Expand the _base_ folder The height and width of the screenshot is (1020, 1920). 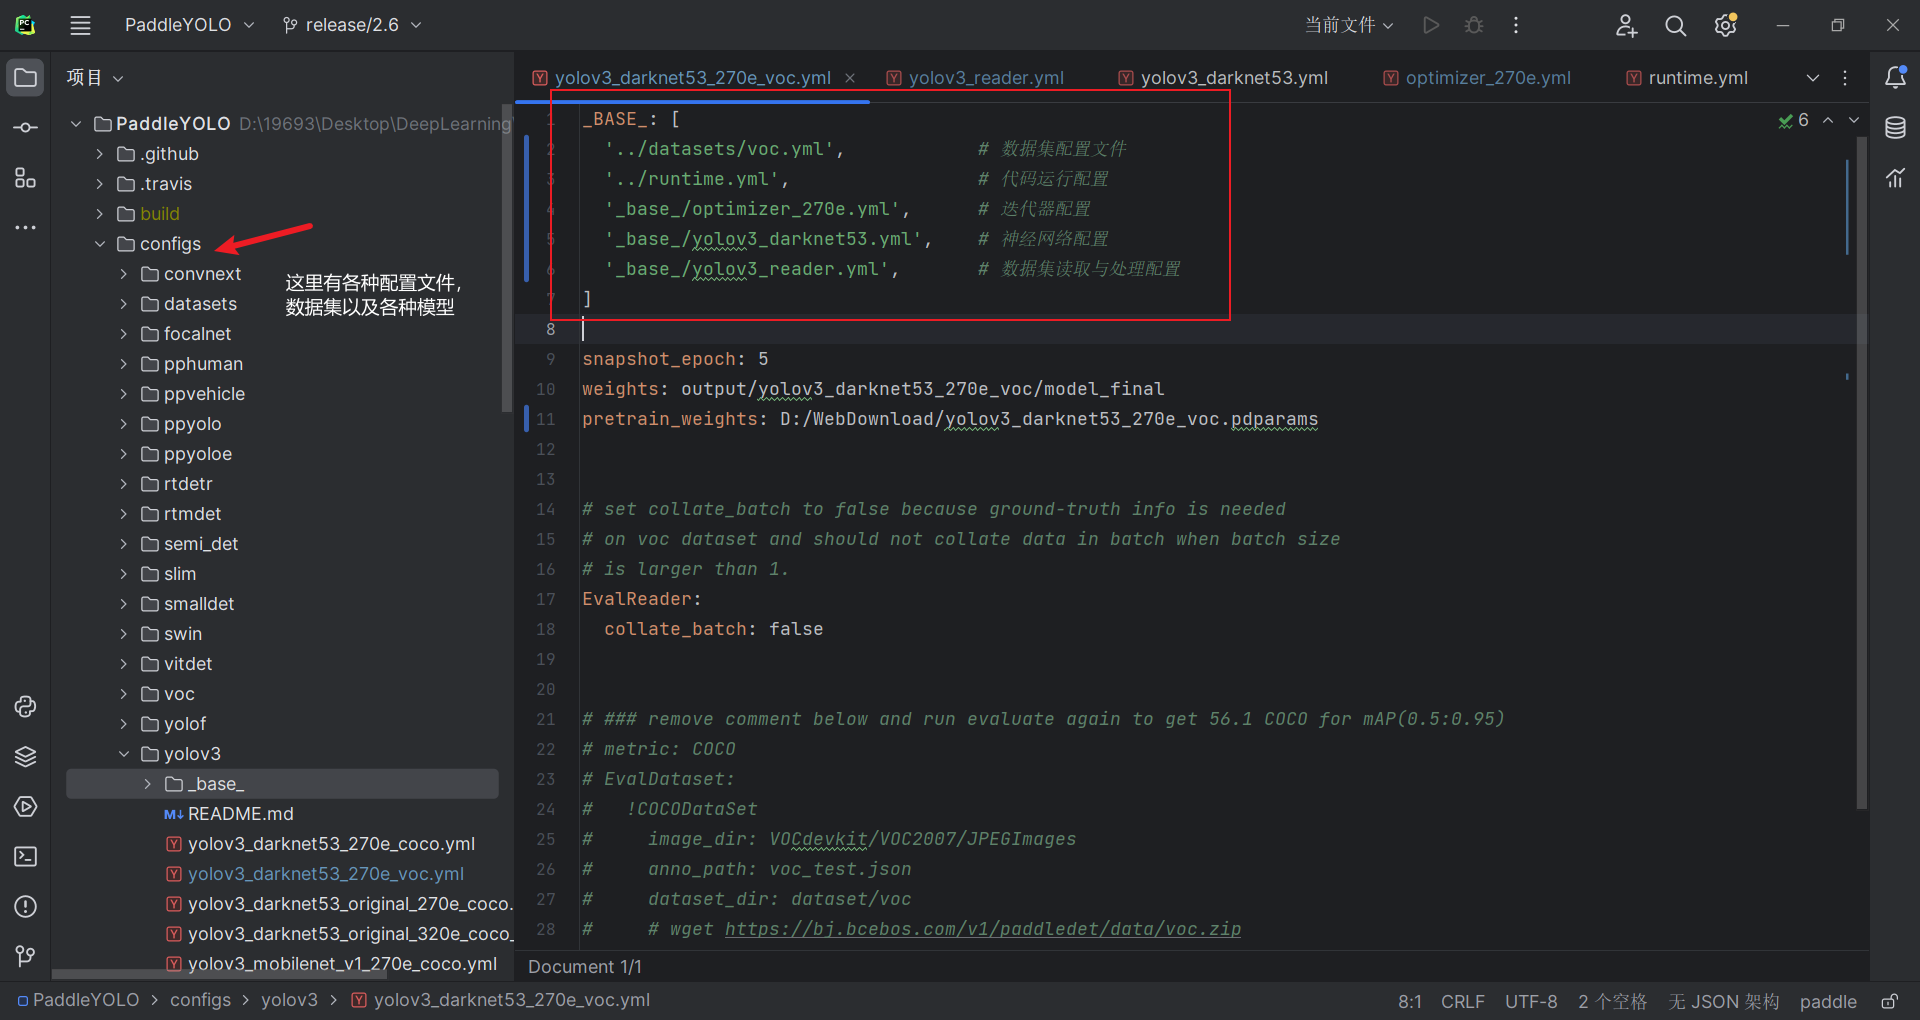[148, 784]
